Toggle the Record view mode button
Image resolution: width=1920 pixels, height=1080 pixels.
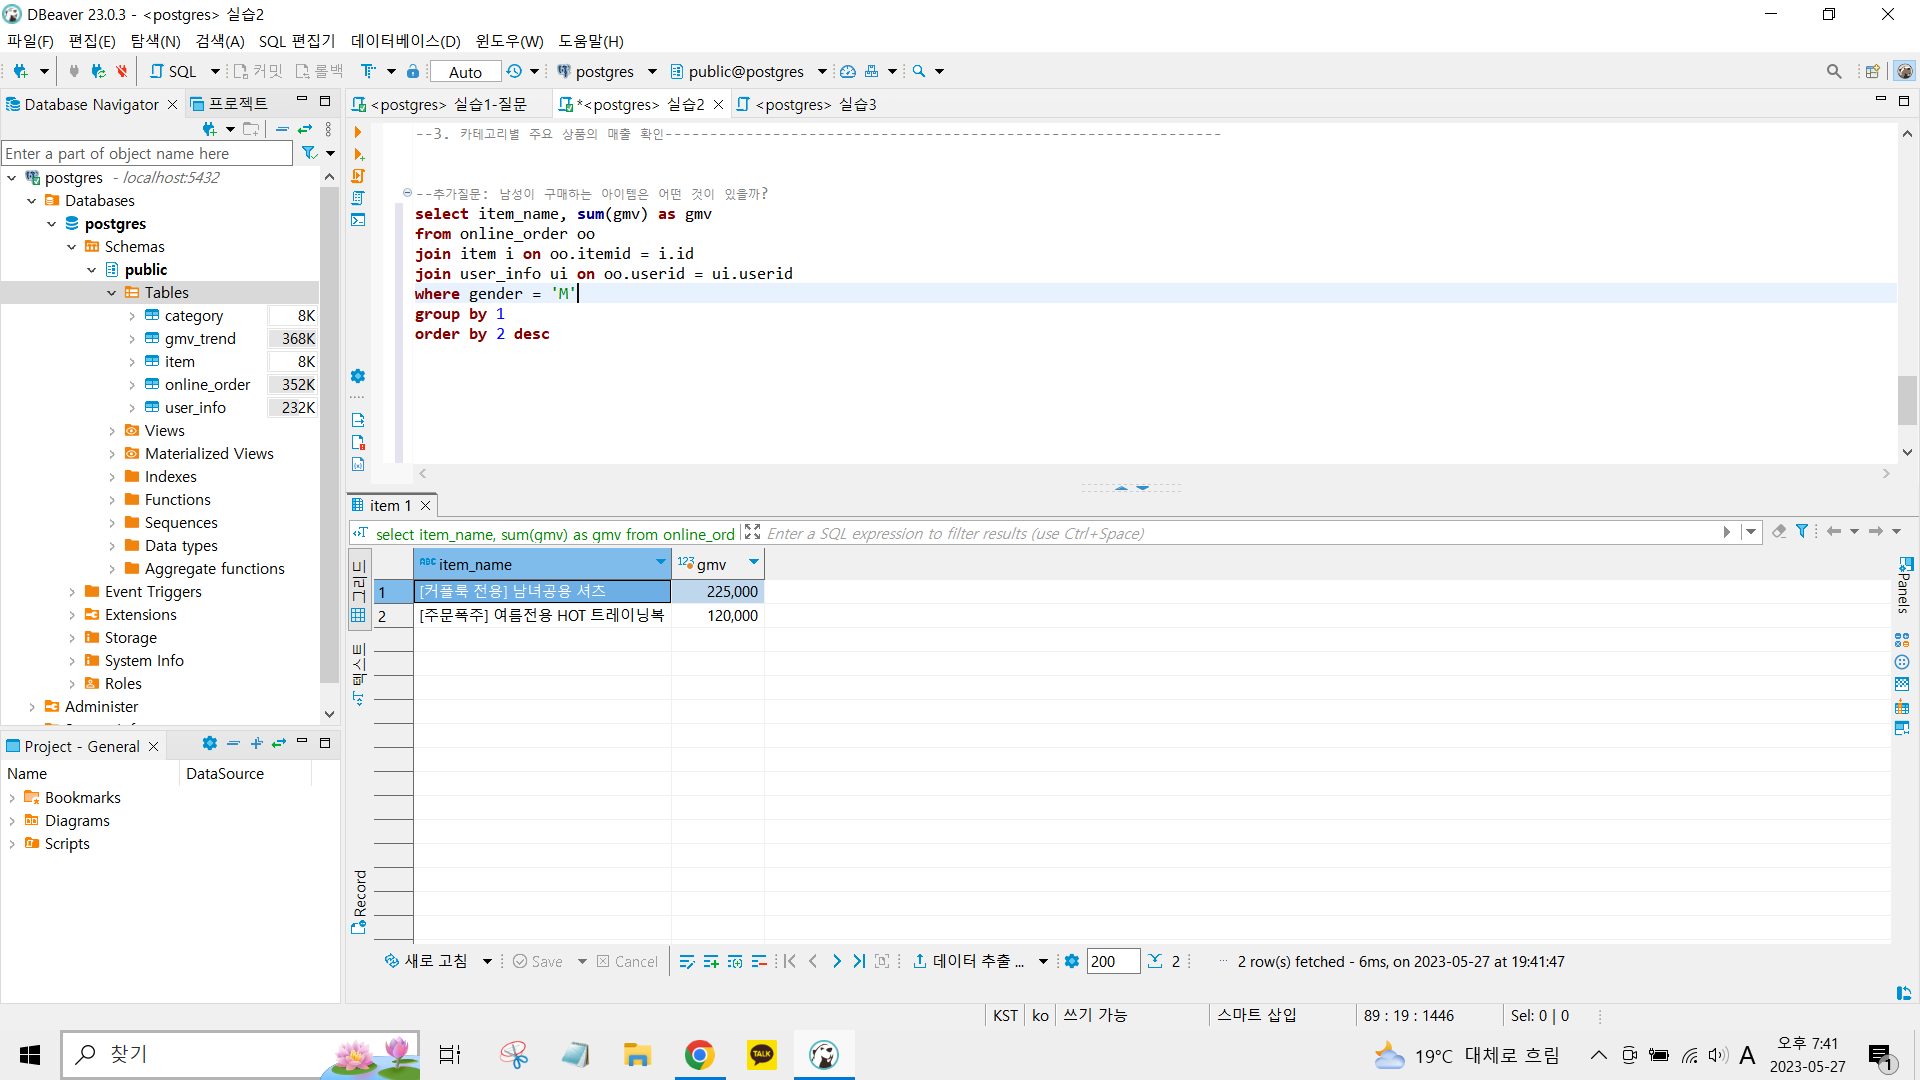pyautogui.click(x=359, y=902)
